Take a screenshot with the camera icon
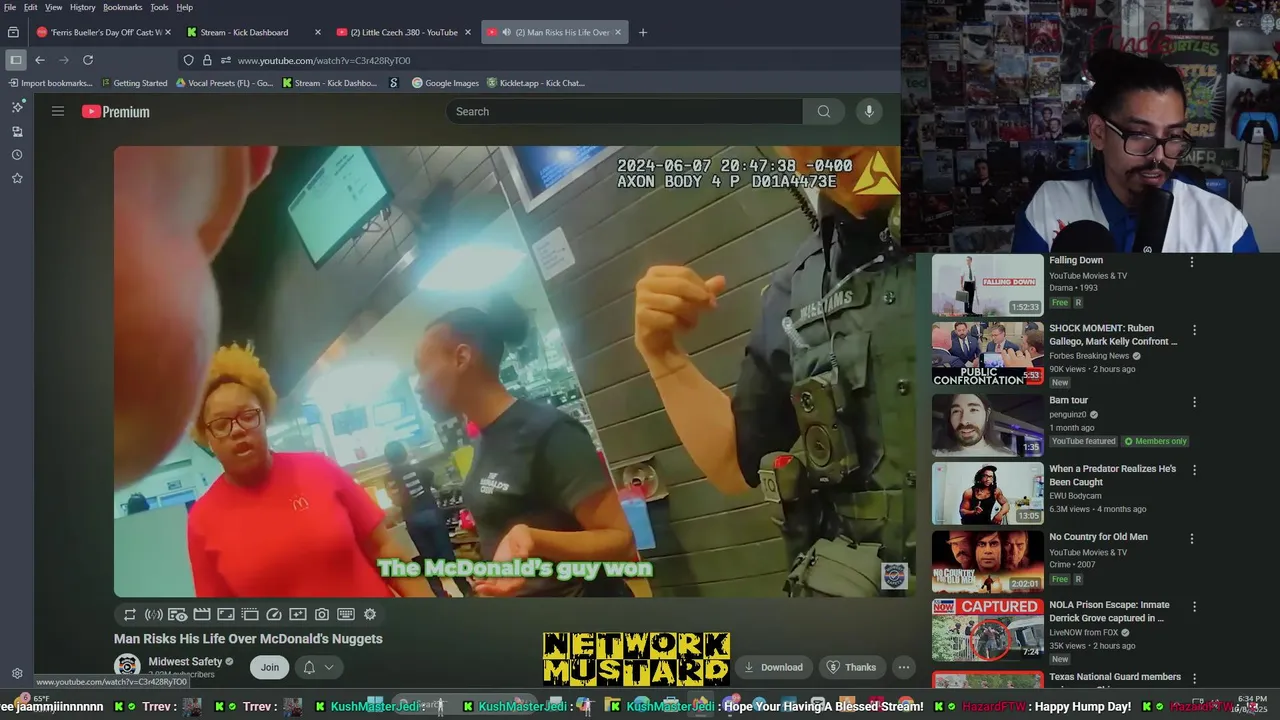The image size is (1280, 720). (x=322, y=615)
